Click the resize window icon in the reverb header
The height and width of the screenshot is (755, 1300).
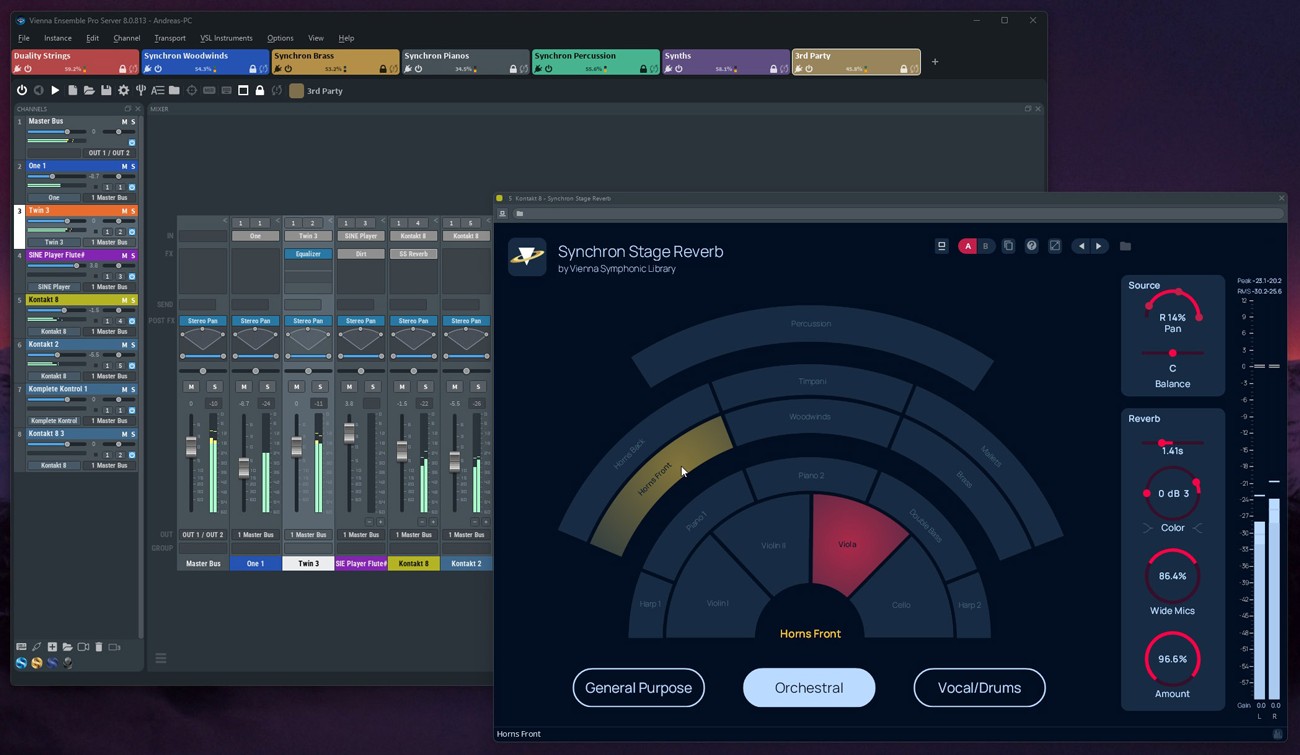pyautogui.click(x=1054, y=246)
